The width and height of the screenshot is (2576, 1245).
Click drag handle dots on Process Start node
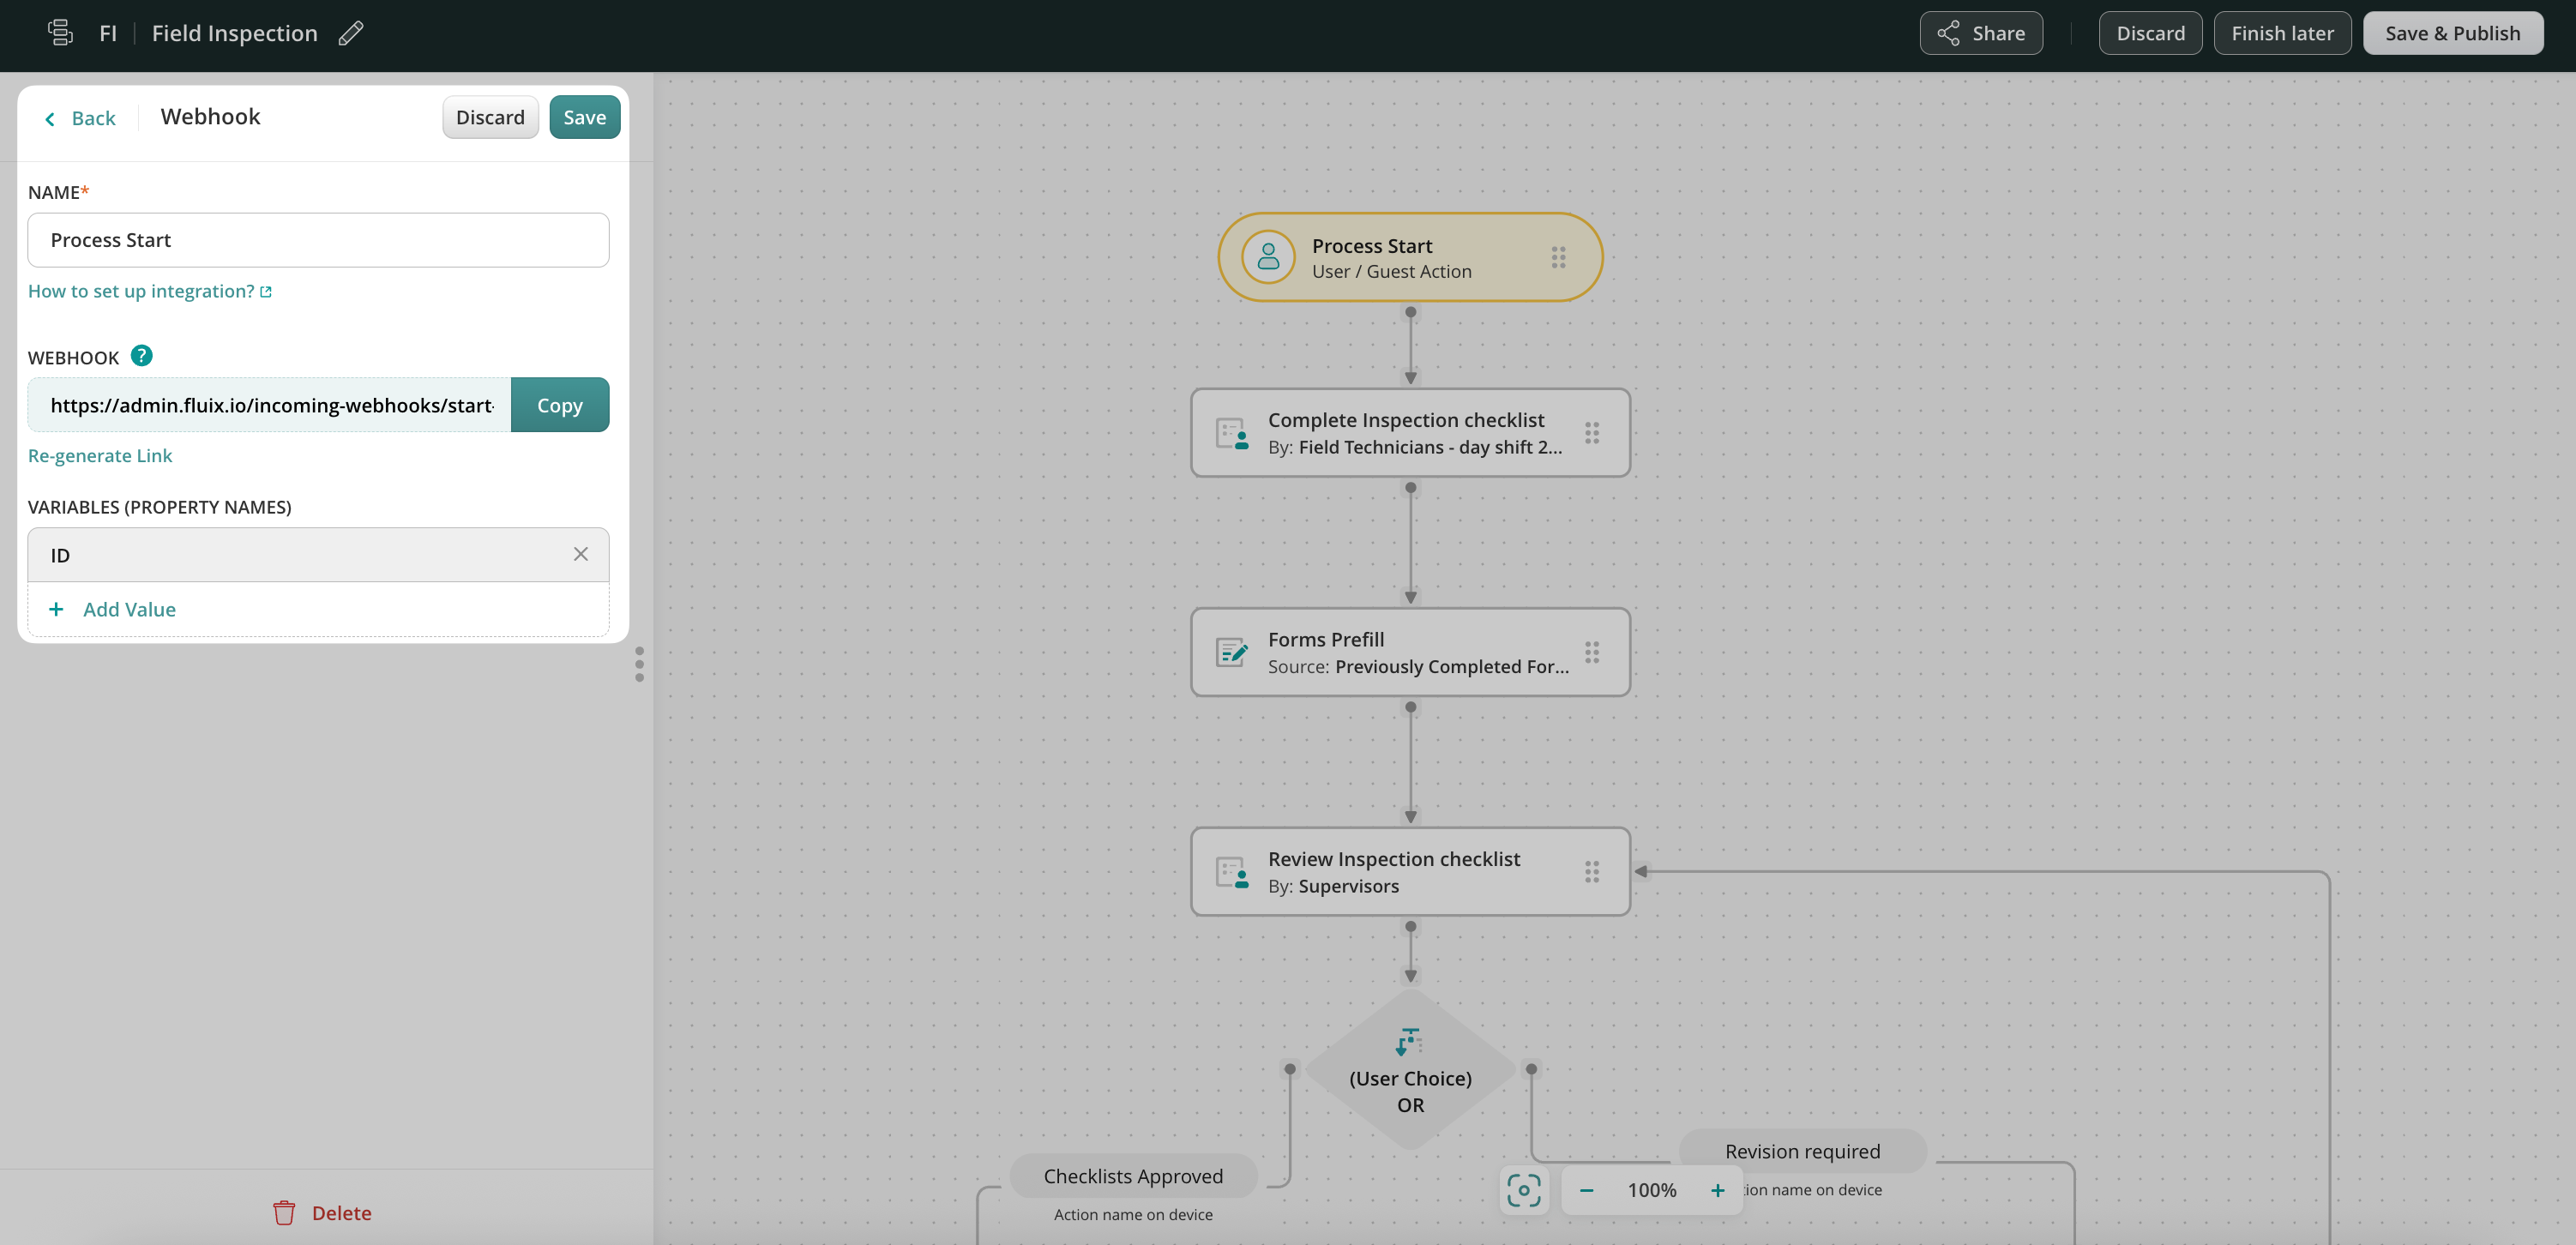click(x=1558, y=257)
